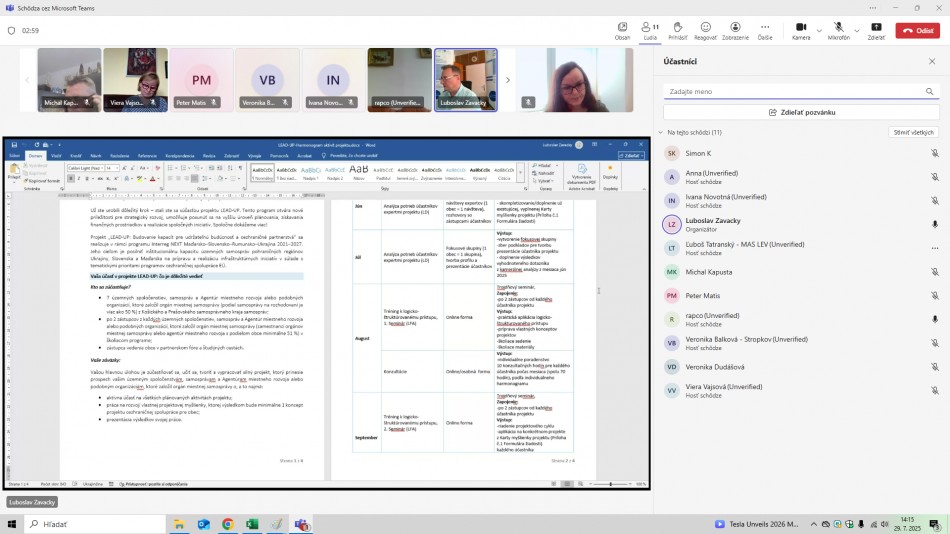Viewport: 950px width, 534px height.
Task: Unmute using the Mikrofón button
Action: 839,30
